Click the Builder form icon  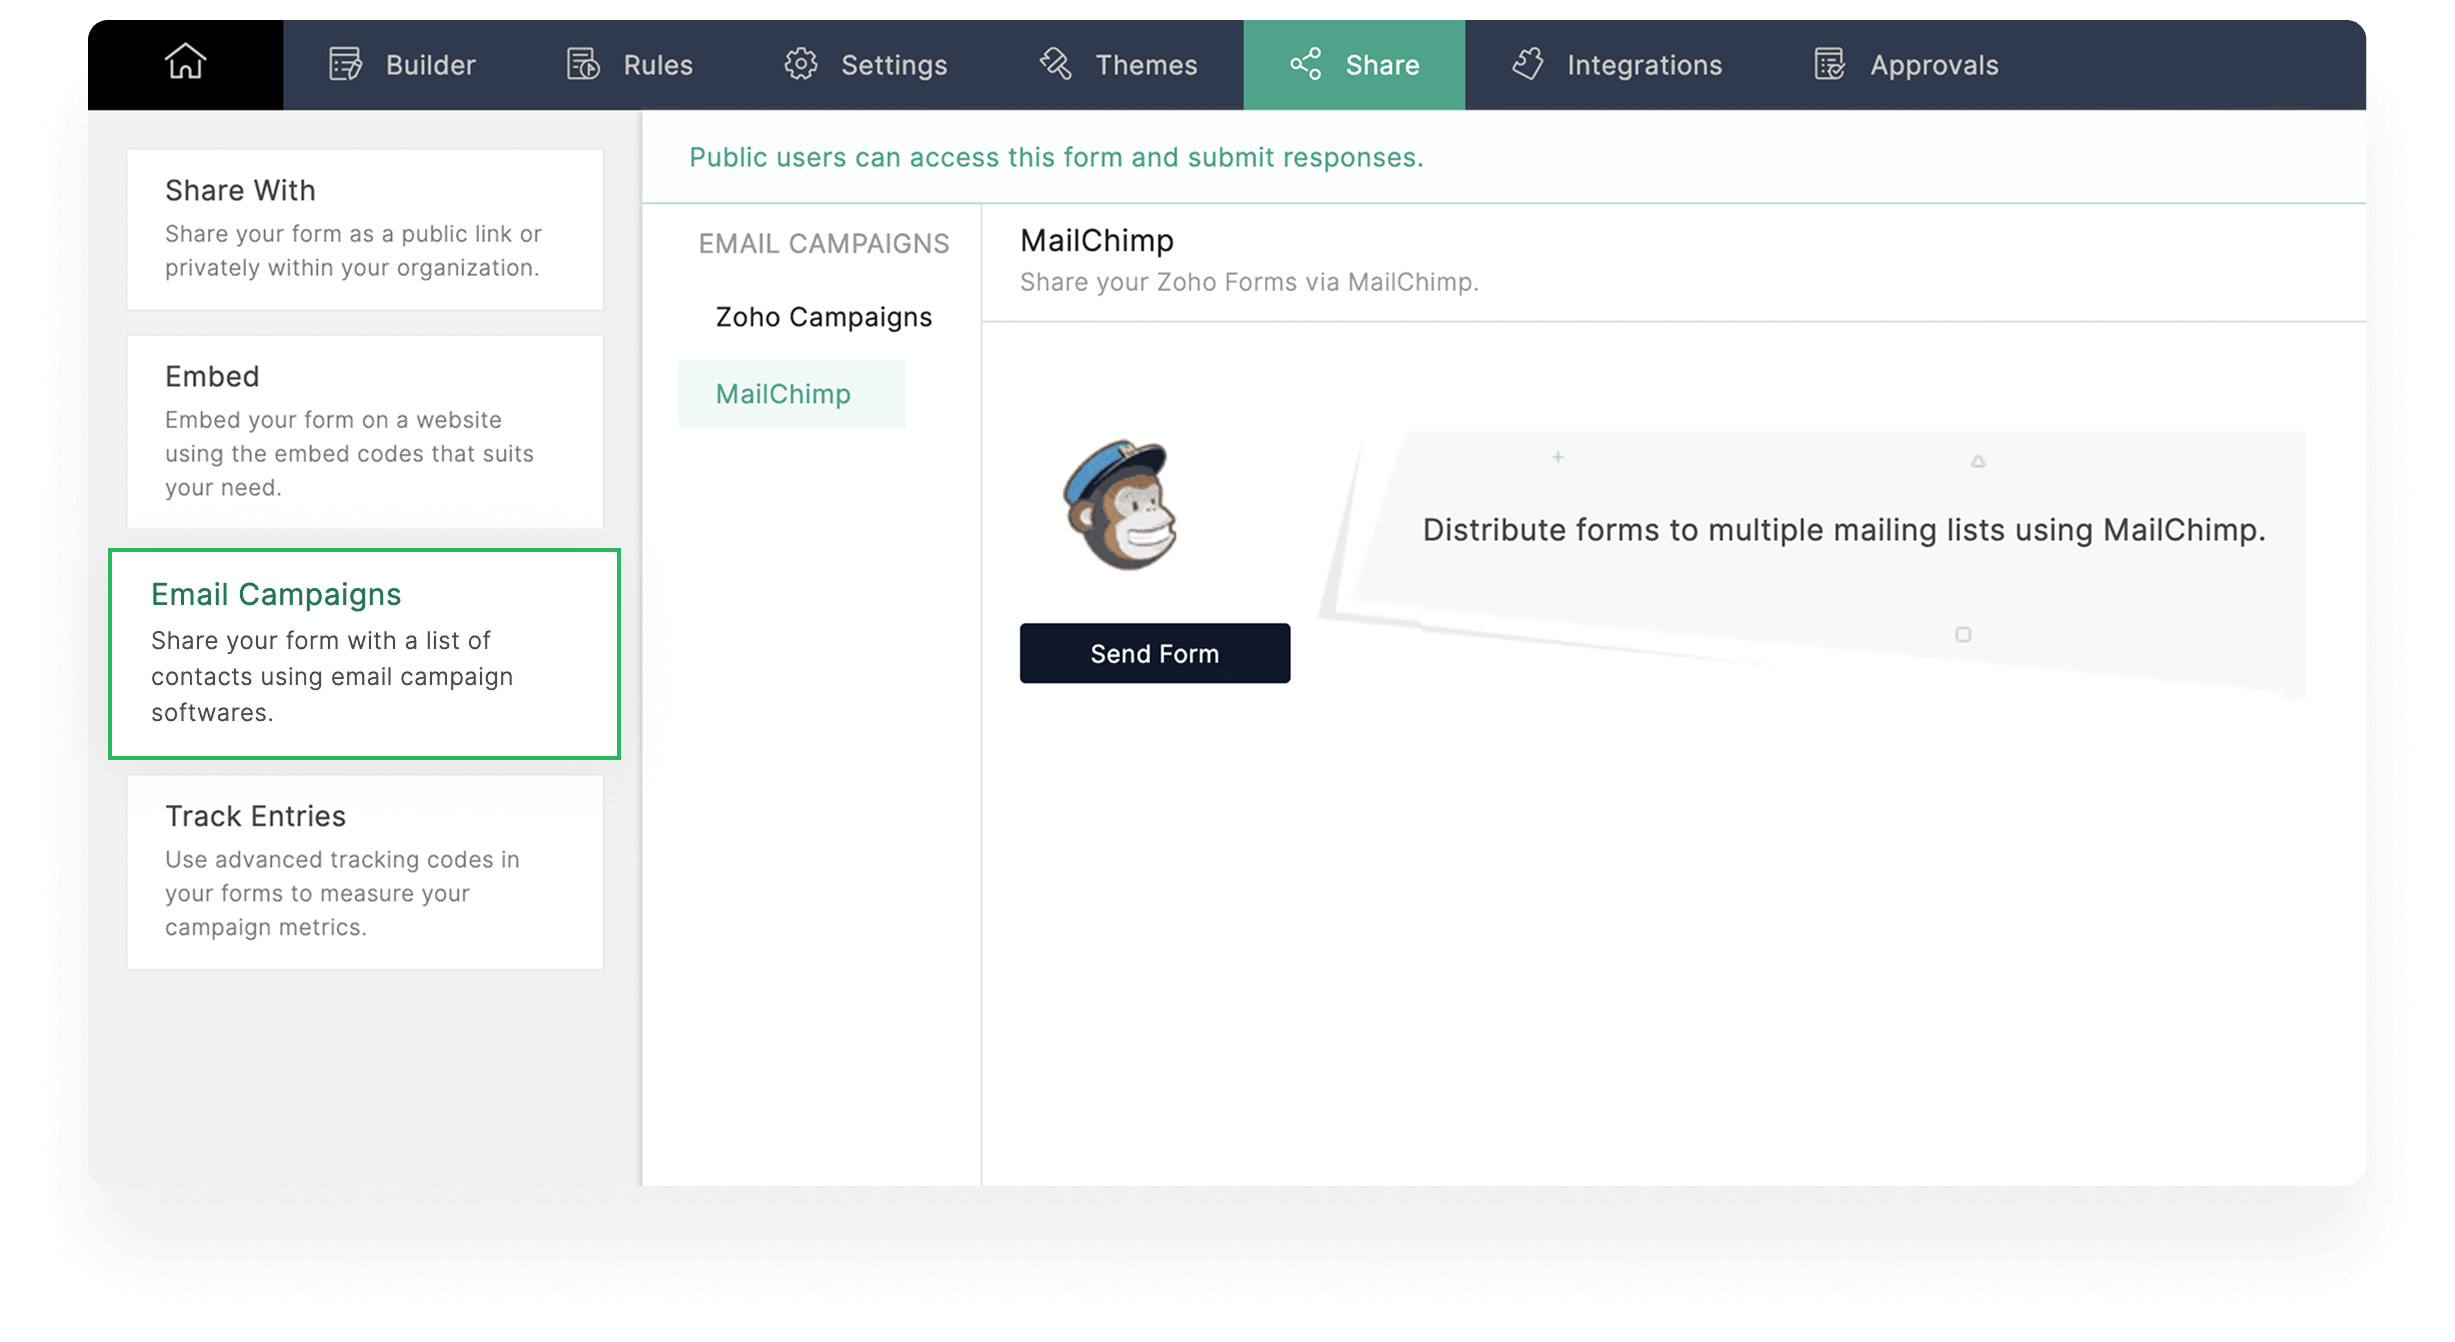pos(345,65)
